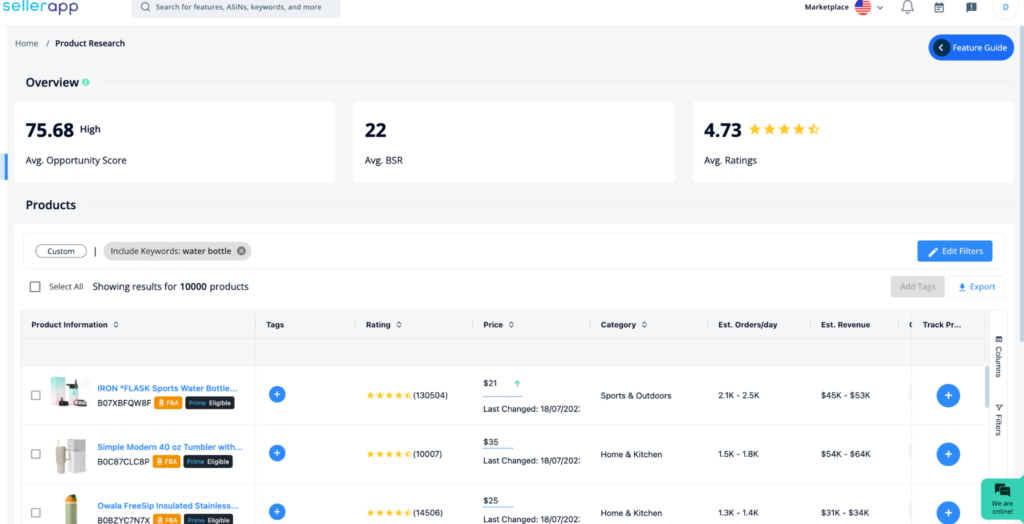Click the Avg. BSR card value 22
1024x524 pixels.
click(376, 131)
